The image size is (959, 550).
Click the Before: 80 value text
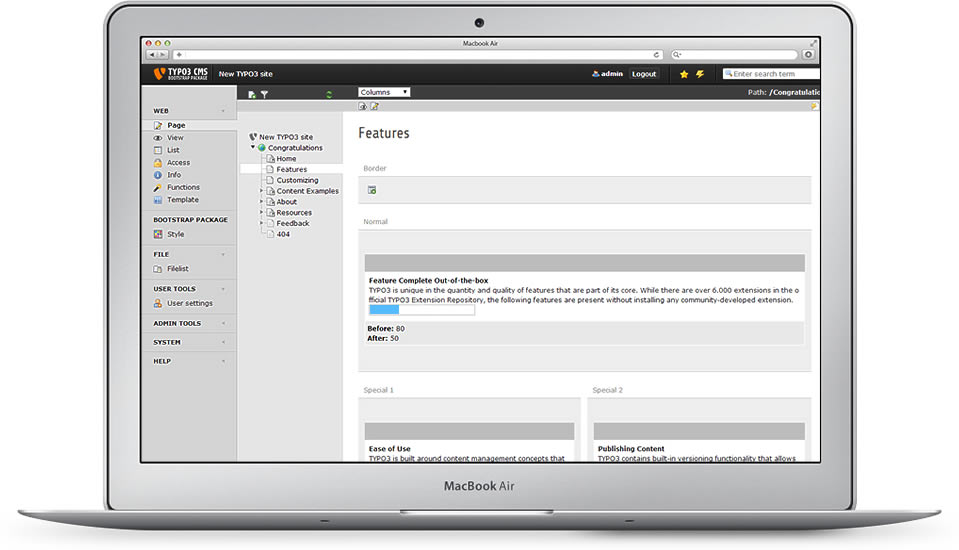pos(386,329)
